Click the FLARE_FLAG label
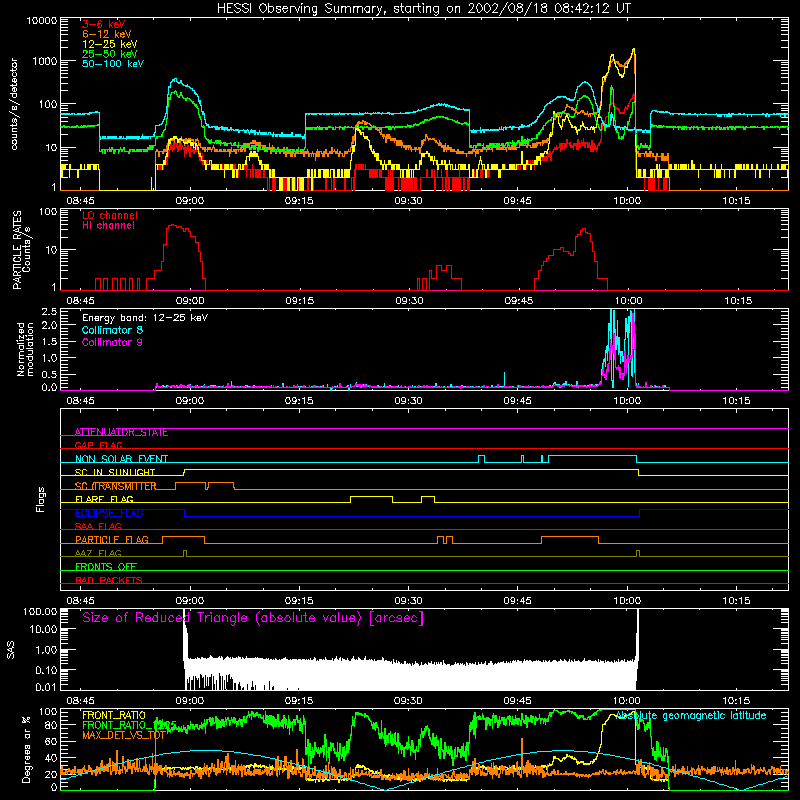 coord(104,499)
